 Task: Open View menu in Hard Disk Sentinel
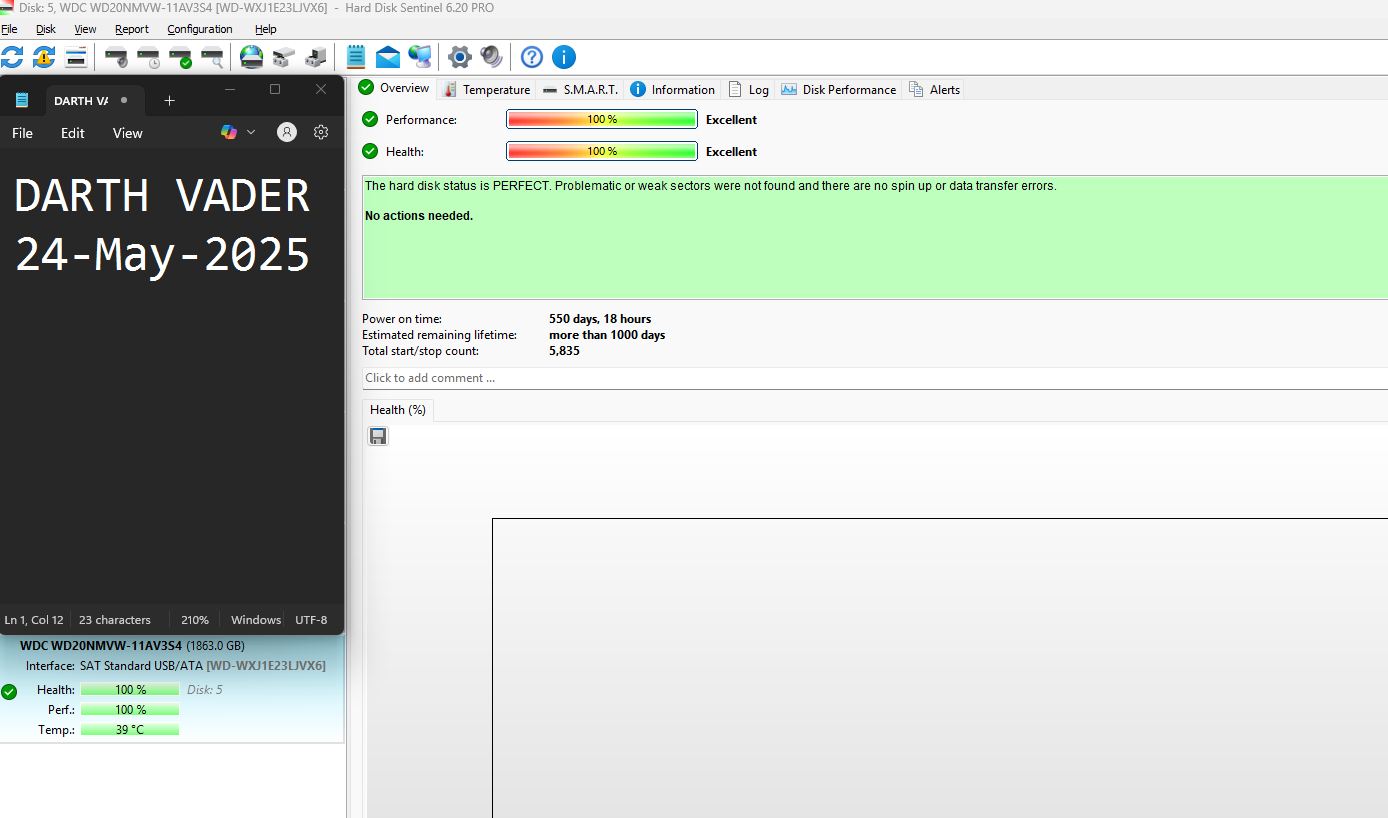(x=85, y=29)
